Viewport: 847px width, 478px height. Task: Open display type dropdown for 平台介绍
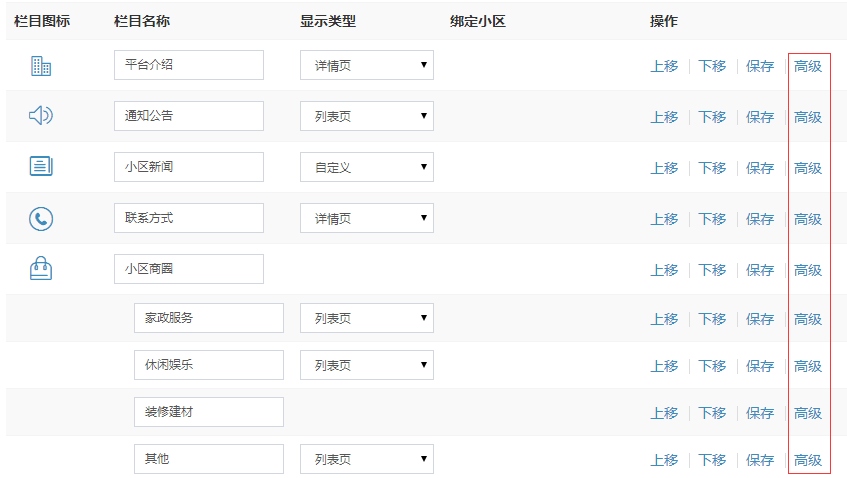367,65
